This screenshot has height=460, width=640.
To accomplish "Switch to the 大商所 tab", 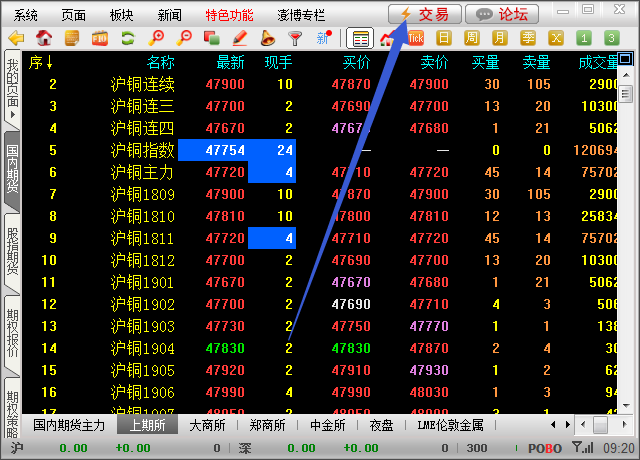I will click(209, 425).
